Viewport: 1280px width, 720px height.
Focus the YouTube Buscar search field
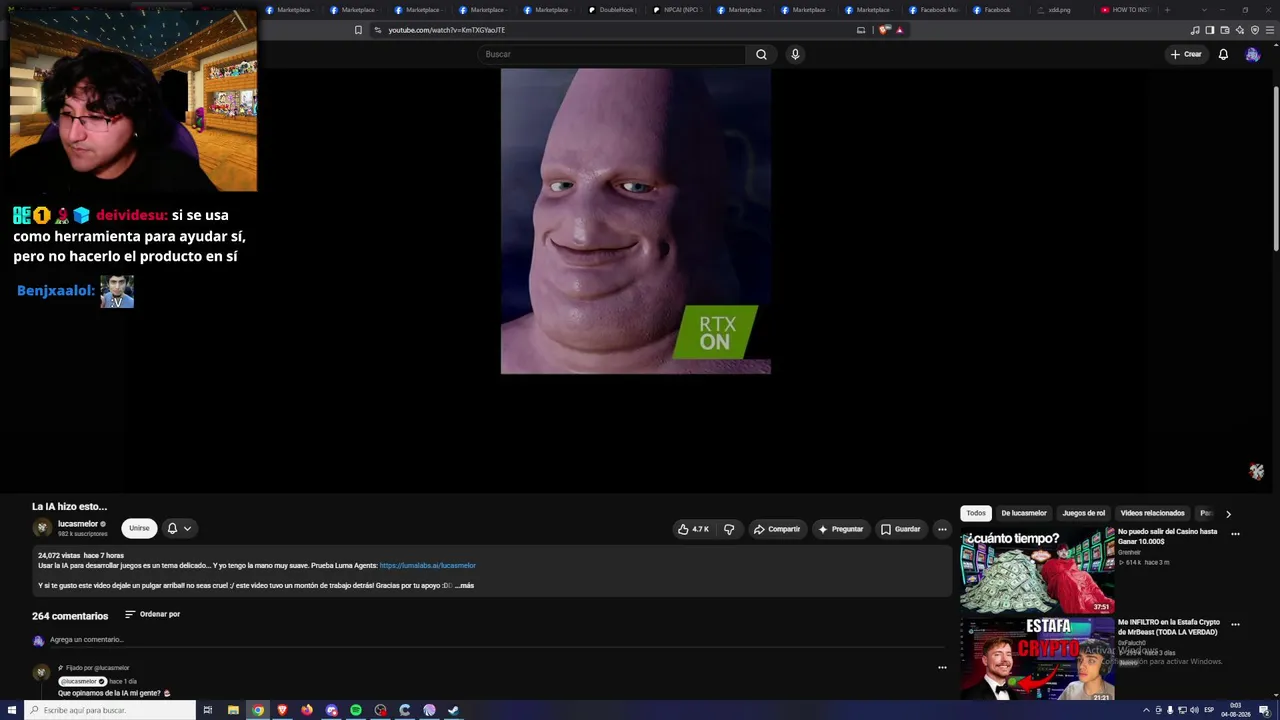click(611, 54)
